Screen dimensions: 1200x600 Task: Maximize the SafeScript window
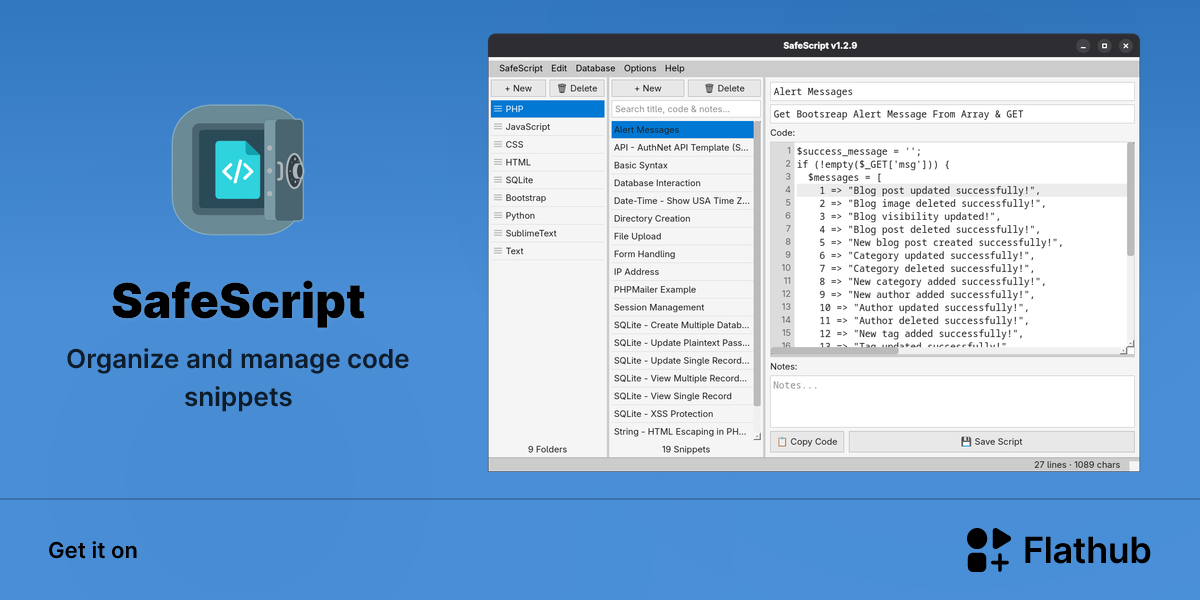pos(1104,46)
